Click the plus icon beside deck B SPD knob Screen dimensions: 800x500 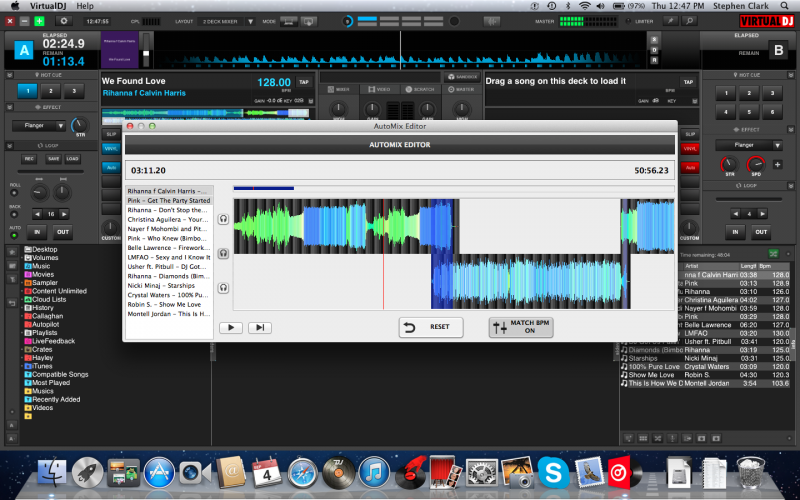coord(778,164)
